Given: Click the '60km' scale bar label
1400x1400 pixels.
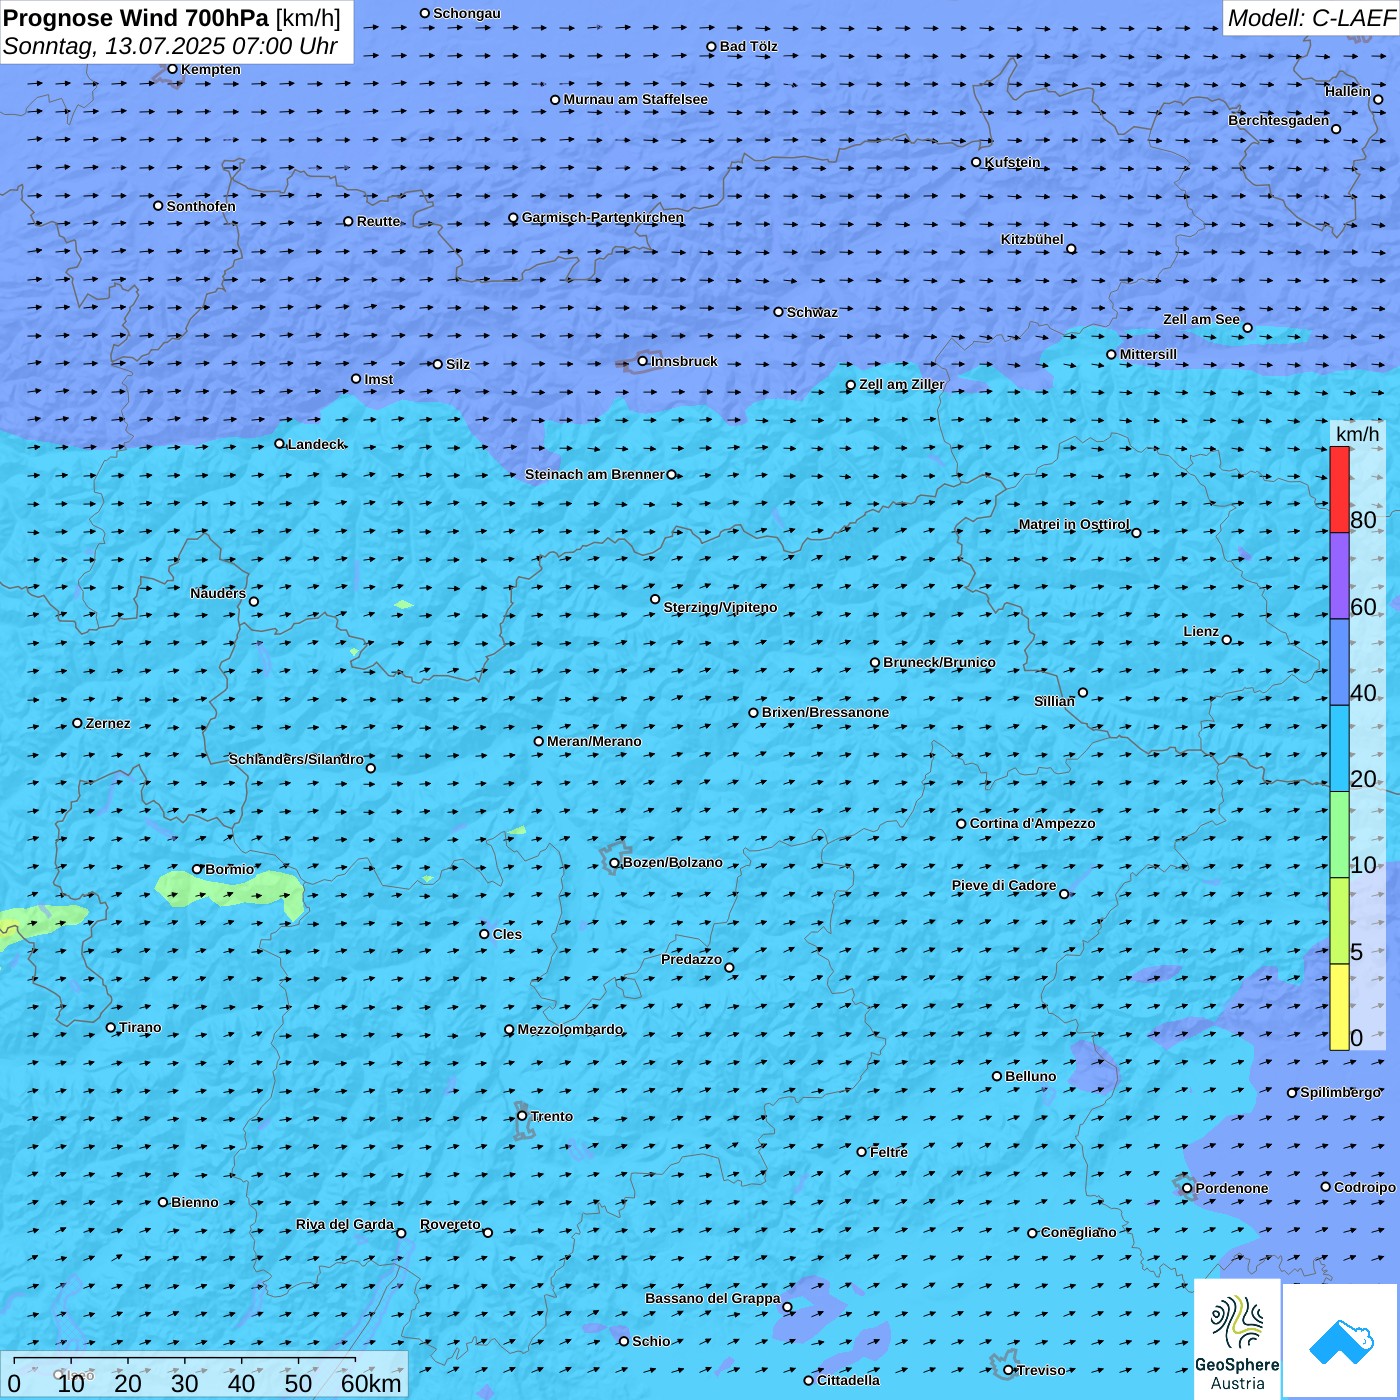Looking at the screenshot, I should pyautogui.click(x=371, y=1383).
